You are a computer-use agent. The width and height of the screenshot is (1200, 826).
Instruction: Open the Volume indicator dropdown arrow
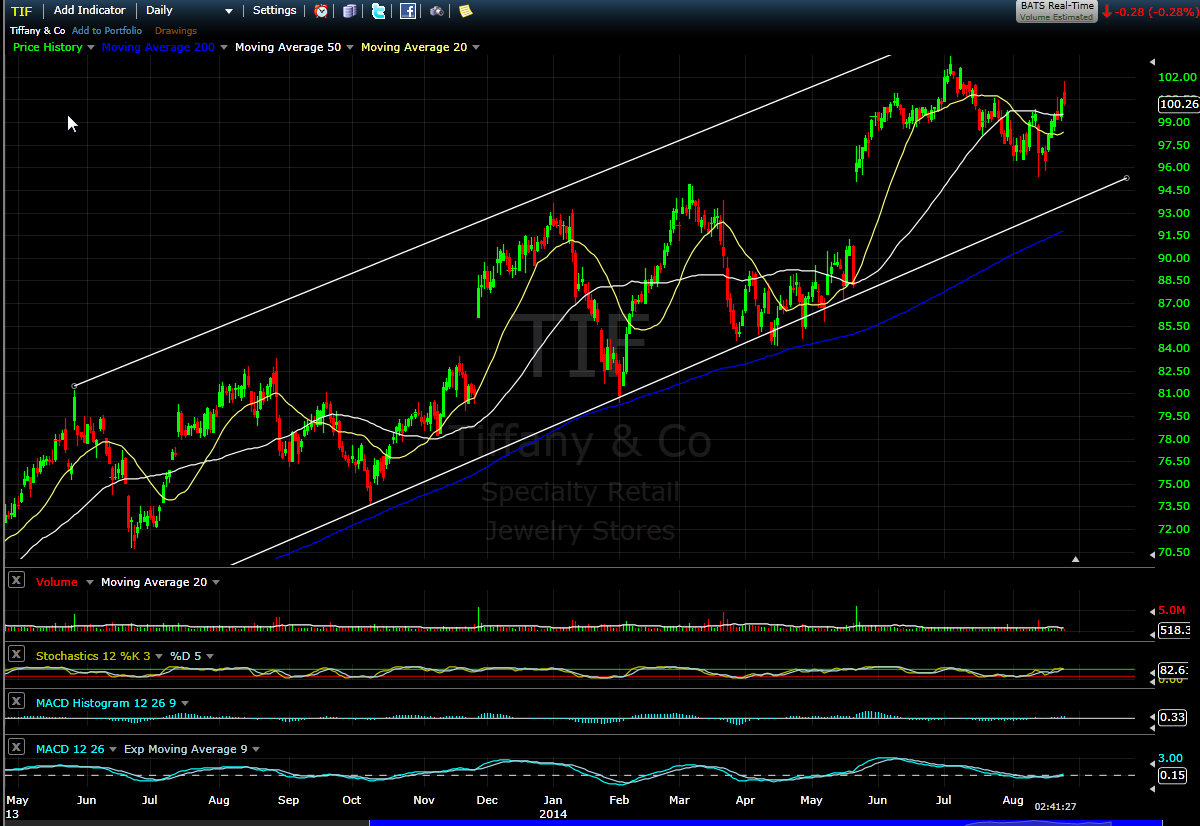(90, 582)
